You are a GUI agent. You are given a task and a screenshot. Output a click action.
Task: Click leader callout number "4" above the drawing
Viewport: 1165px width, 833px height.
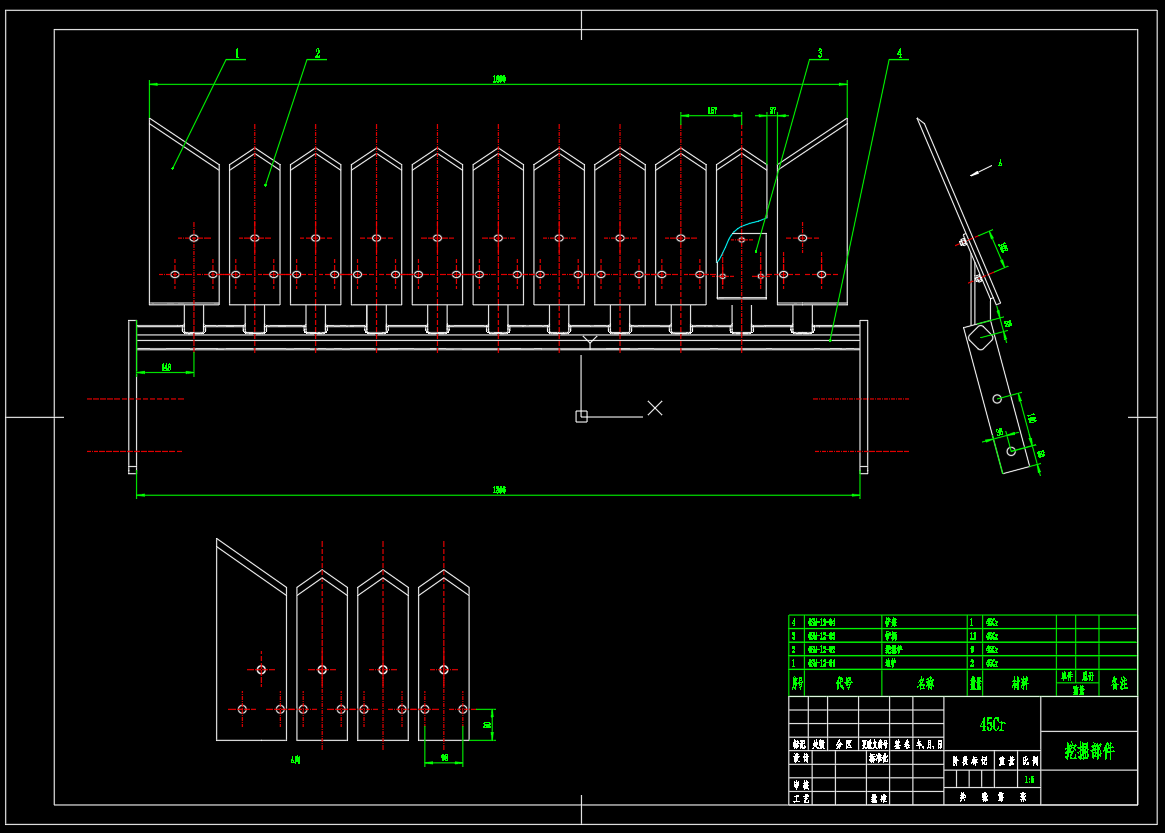pos(899,54)
